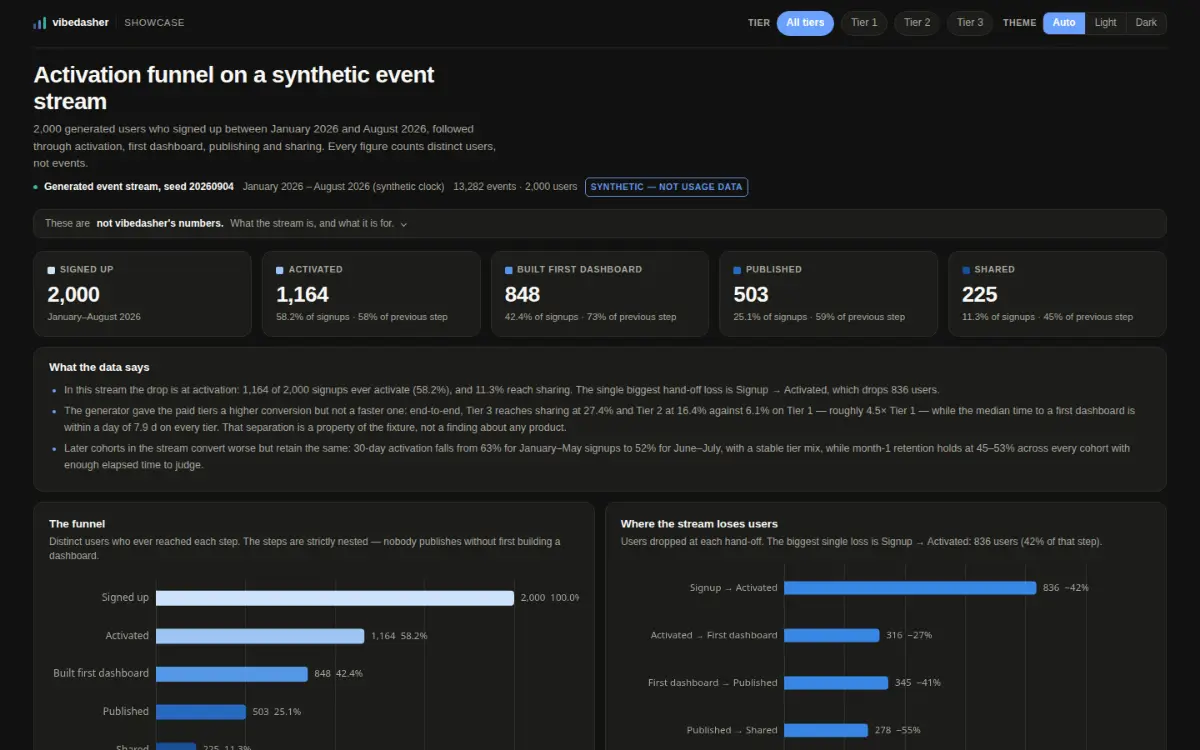Click the 'Activation funnel on a synthetic event stream' heading
Viewport: 1200px width, 750px height.
click(x=234, y=88)
